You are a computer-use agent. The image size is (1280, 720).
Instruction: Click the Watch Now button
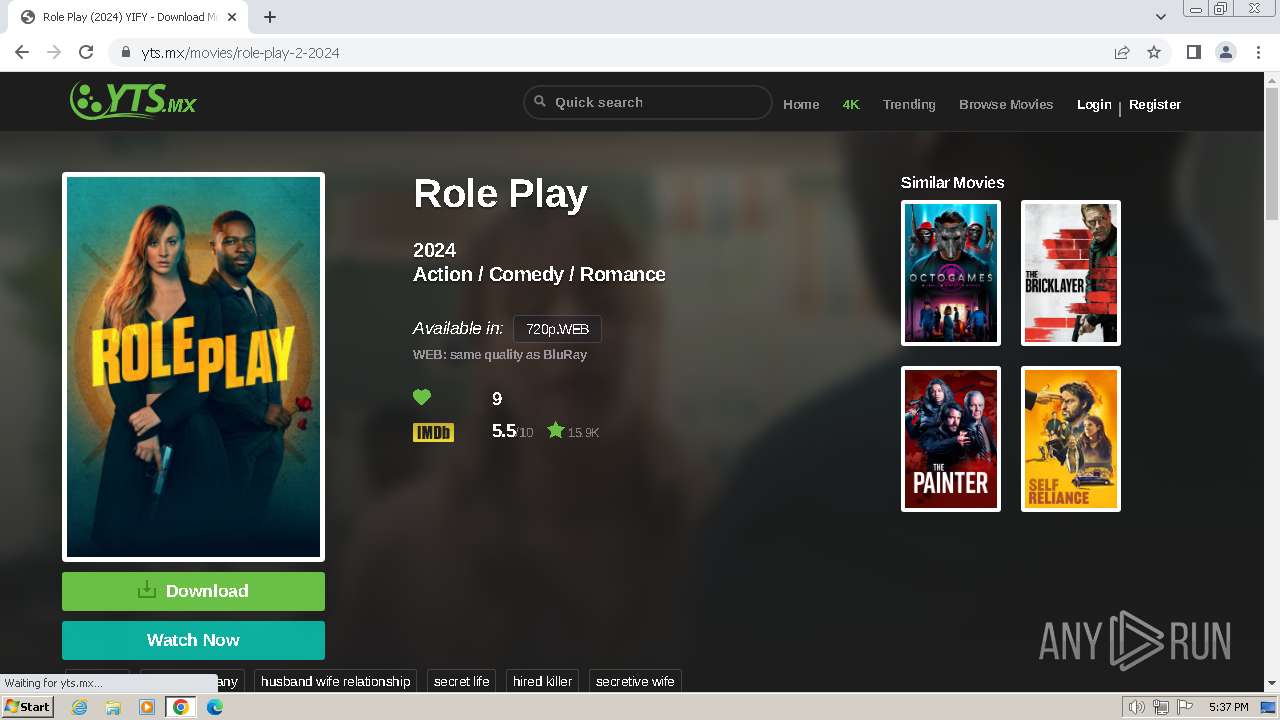(193, 640)
